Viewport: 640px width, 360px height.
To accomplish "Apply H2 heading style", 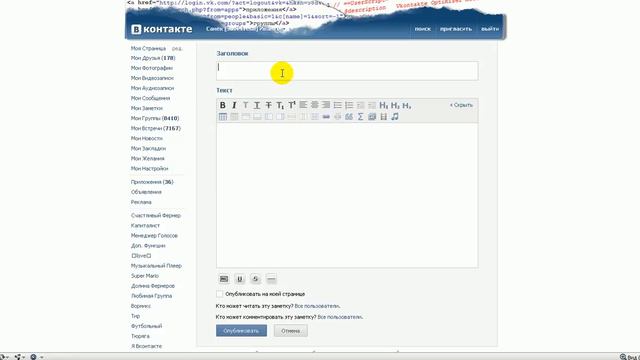I will [x=395, y=105].
